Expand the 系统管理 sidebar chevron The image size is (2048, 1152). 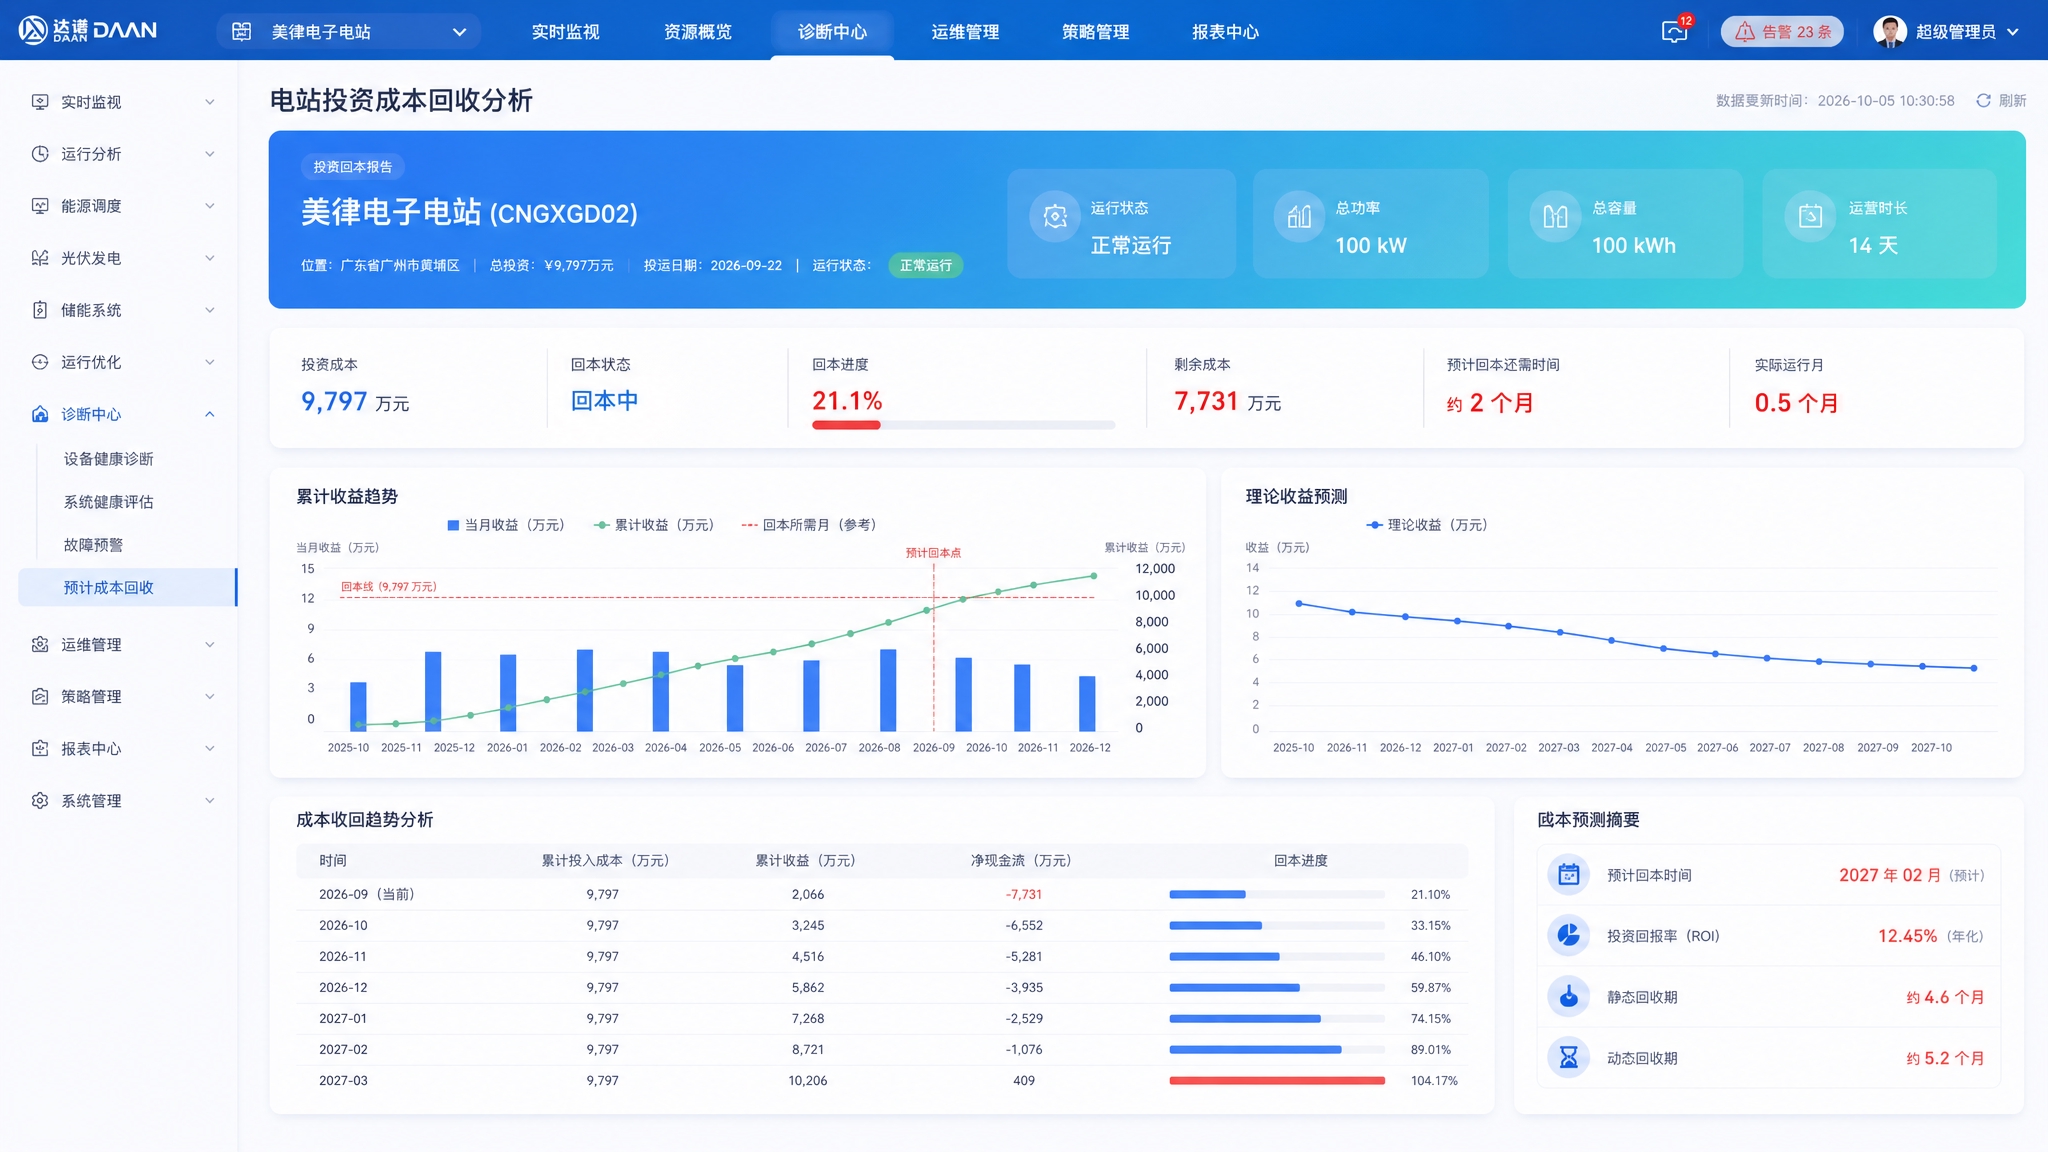point(210,801)
